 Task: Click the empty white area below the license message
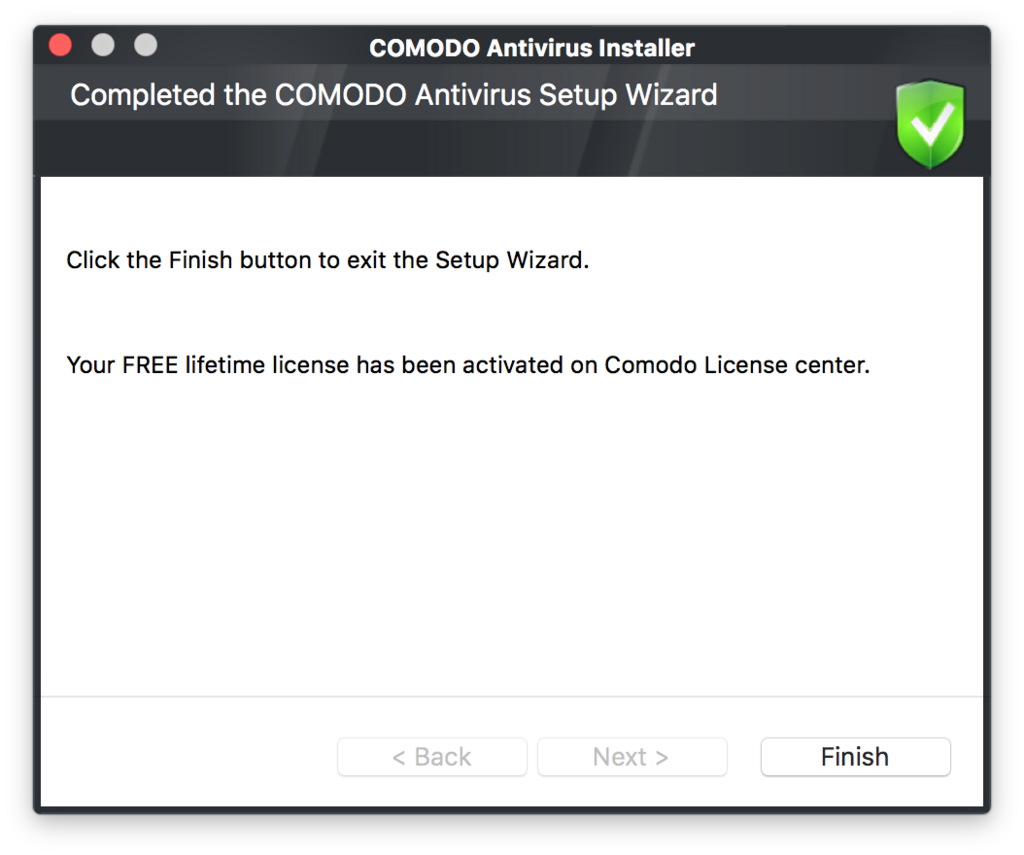tap(512, 536)
